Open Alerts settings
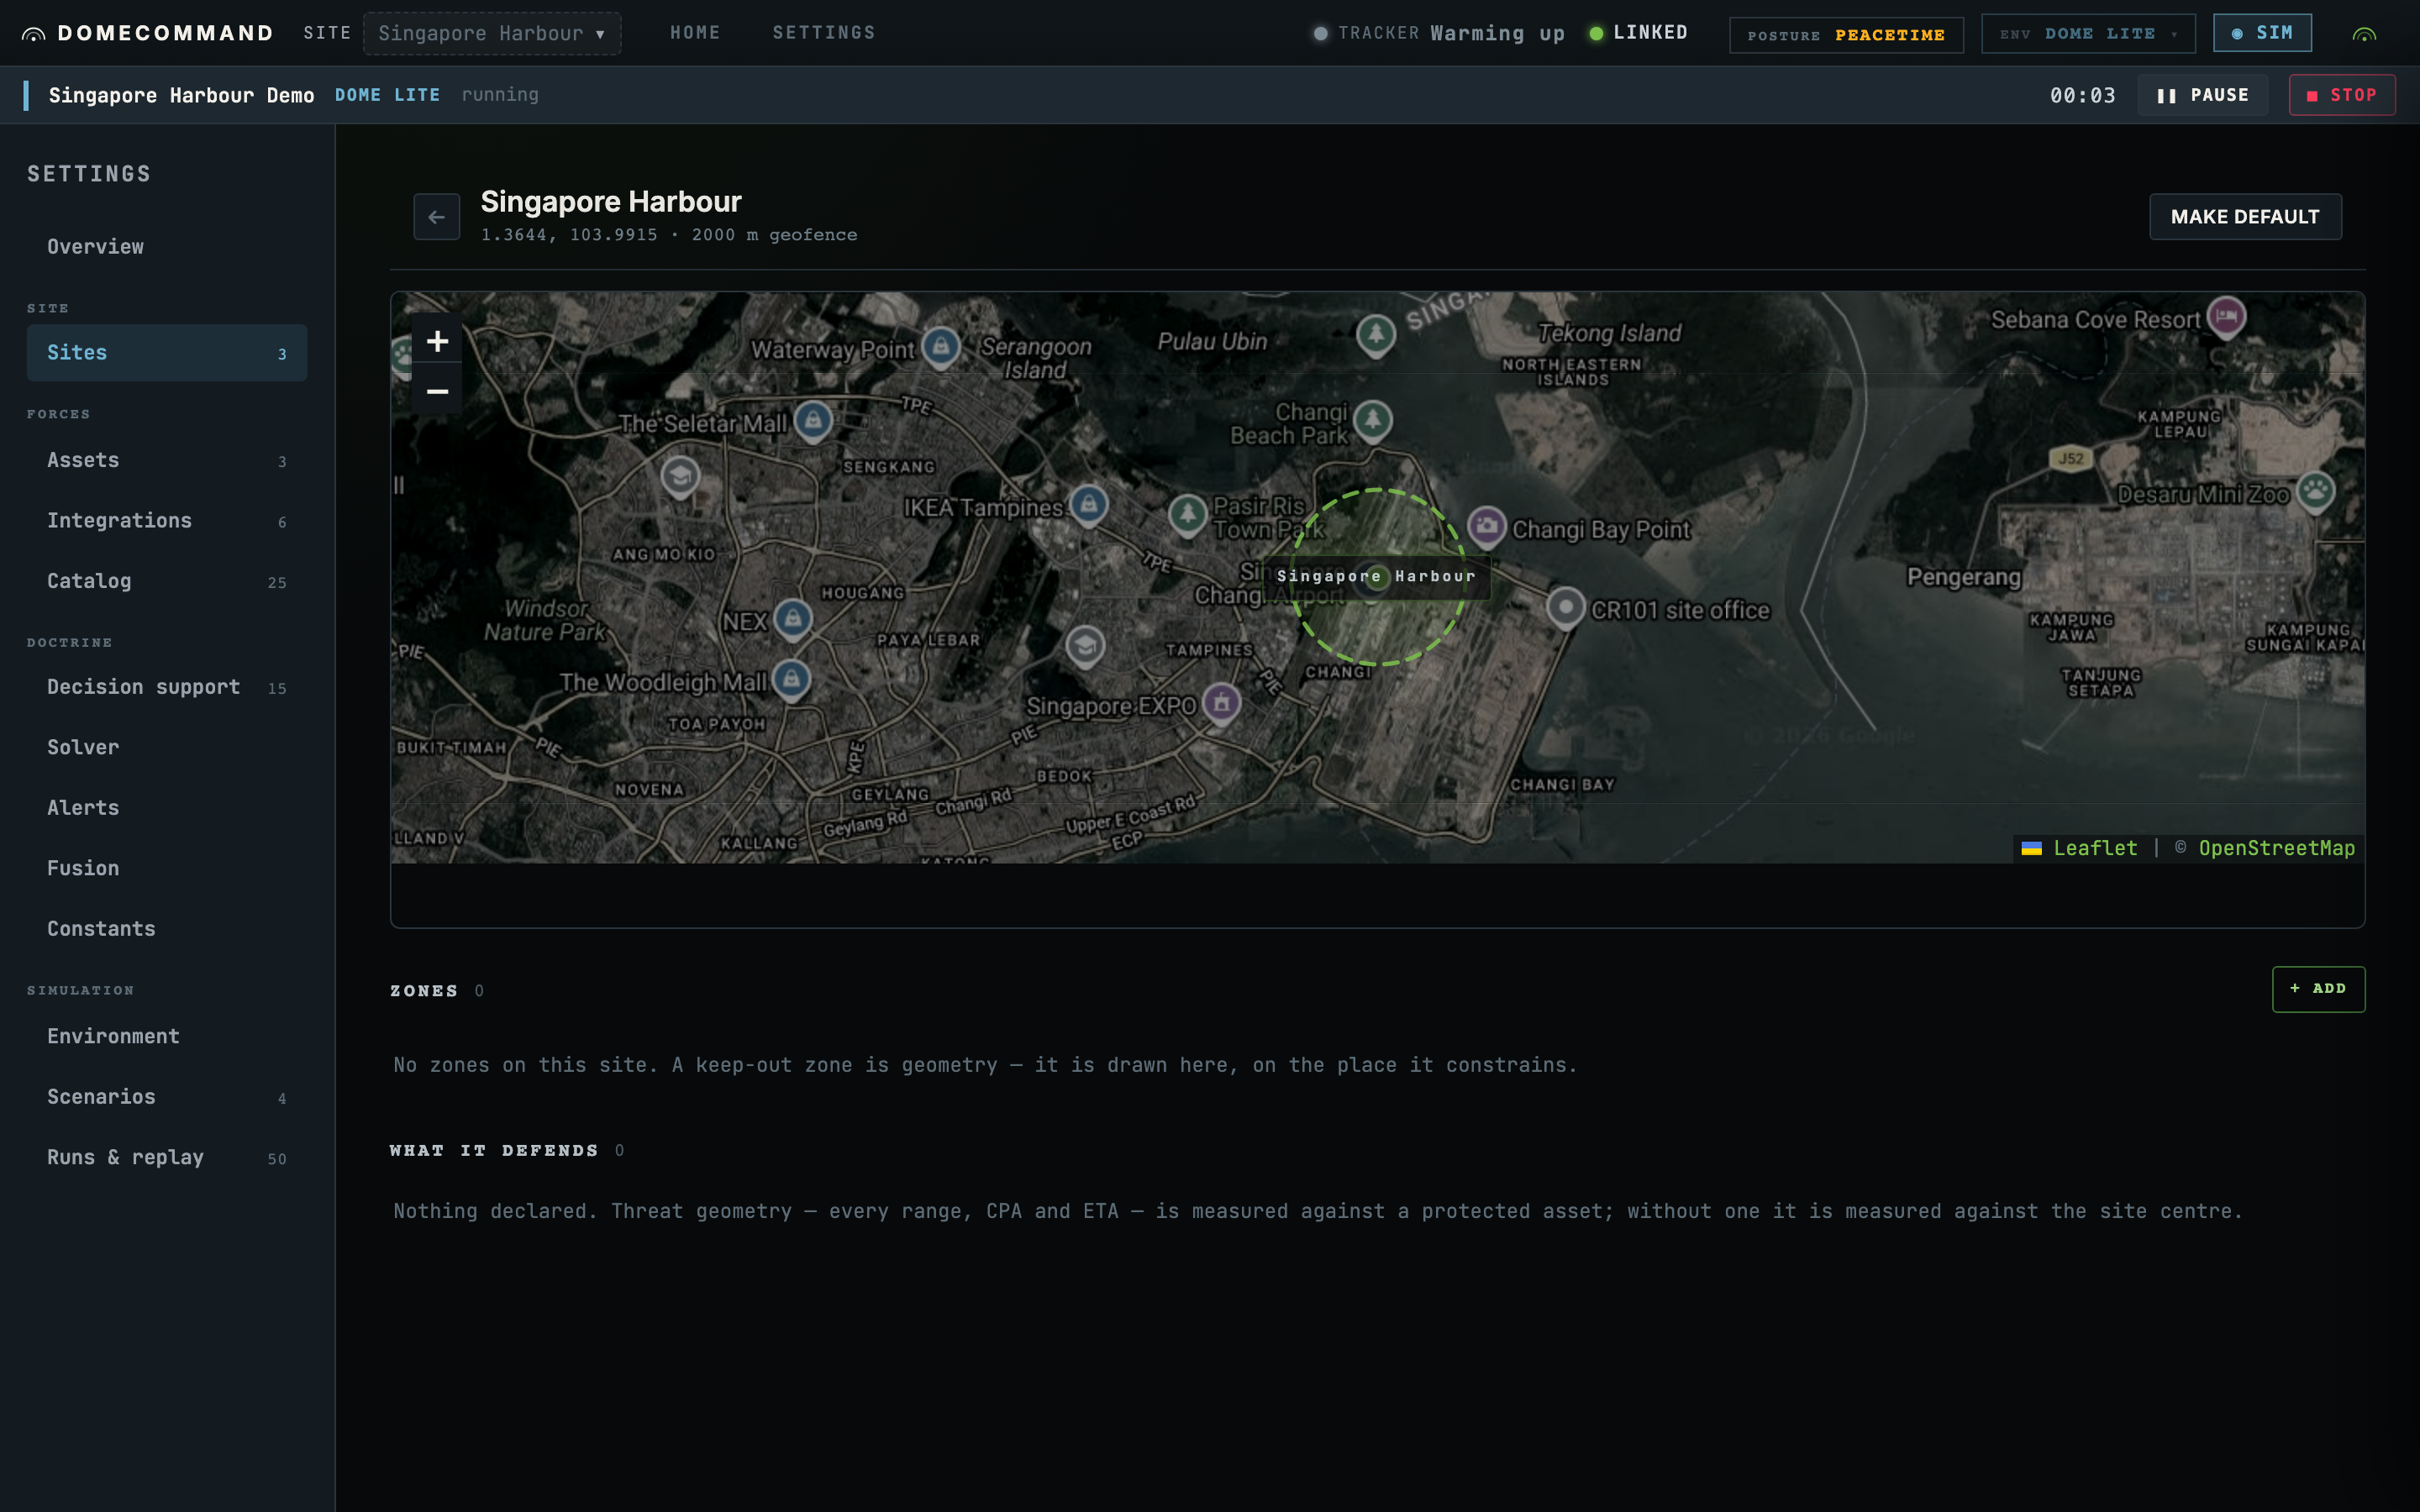The image size is (2420, 1512). pos(167,808)
